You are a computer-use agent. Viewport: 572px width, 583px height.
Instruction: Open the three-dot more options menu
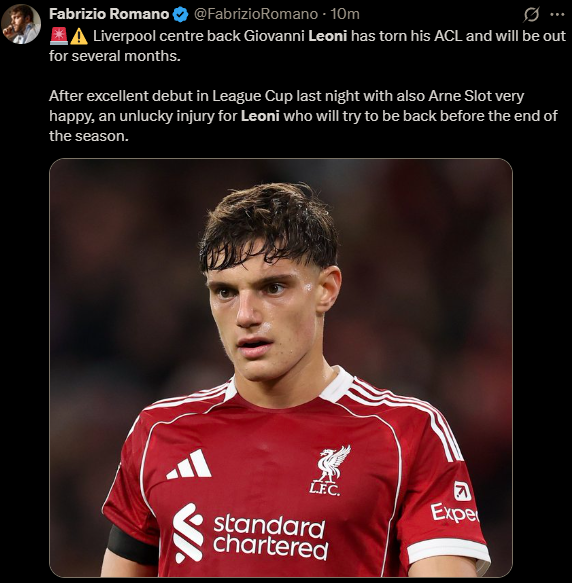pos(557,15)
